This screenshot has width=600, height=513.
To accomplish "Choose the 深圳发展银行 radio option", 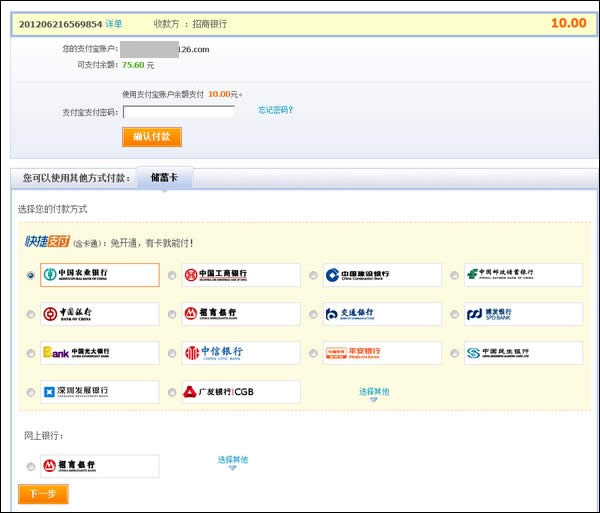I will (x=31, y=392).
